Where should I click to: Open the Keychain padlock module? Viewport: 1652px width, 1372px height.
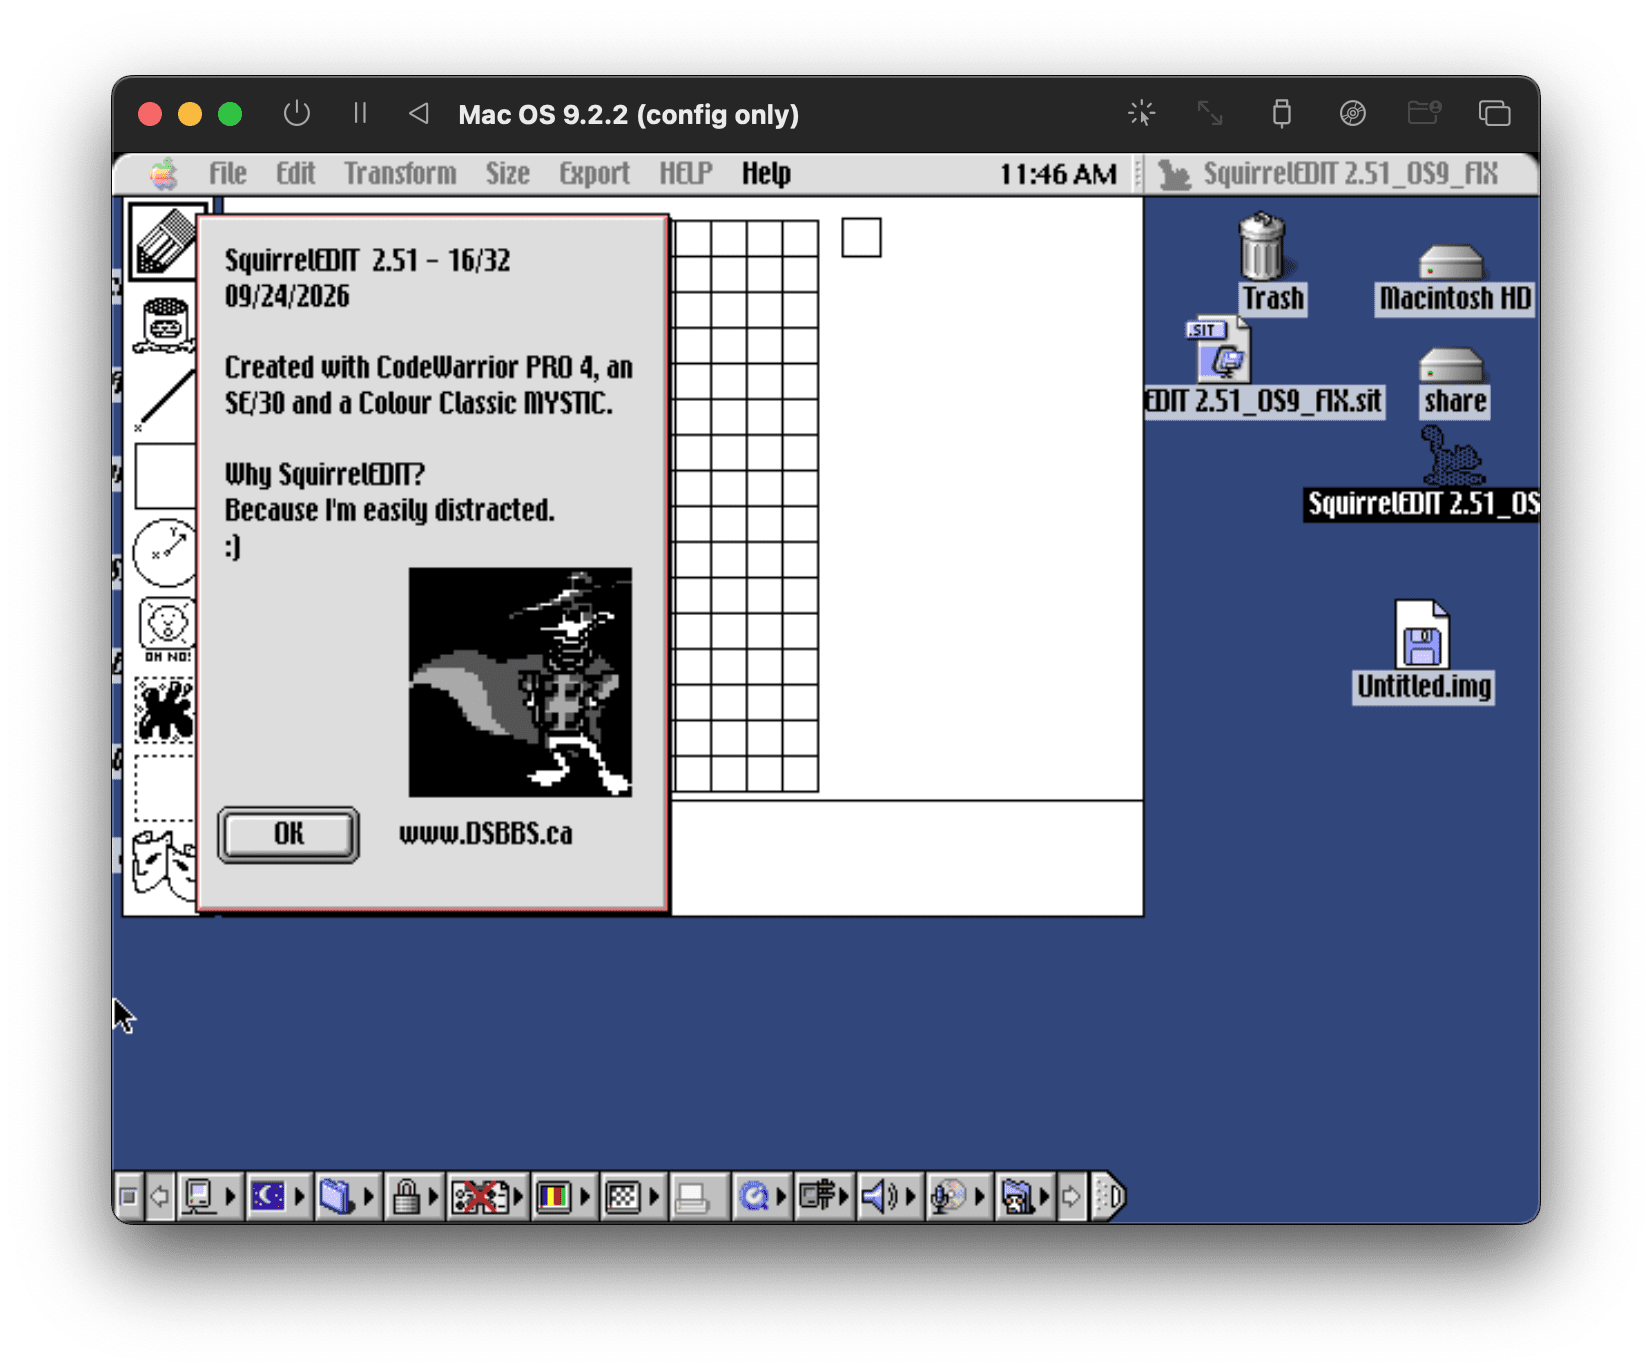point(414,1196)
